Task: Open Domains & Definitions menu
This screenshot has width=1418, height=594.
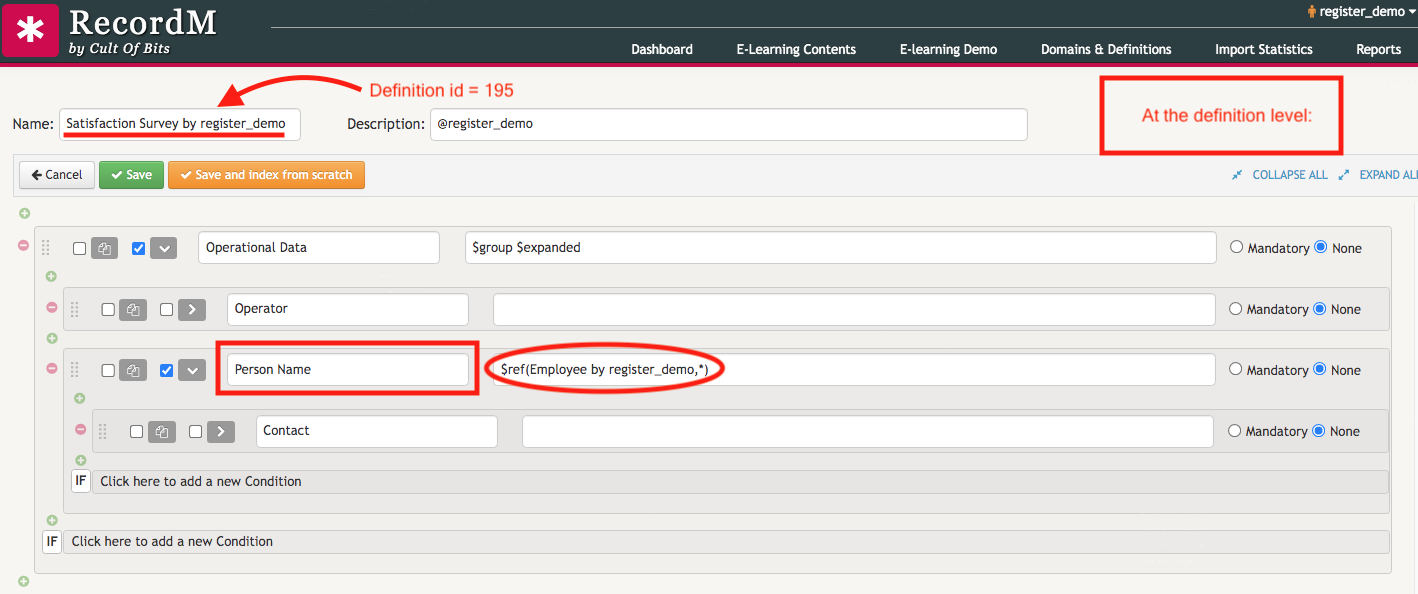Action: tap(1106, 49)
